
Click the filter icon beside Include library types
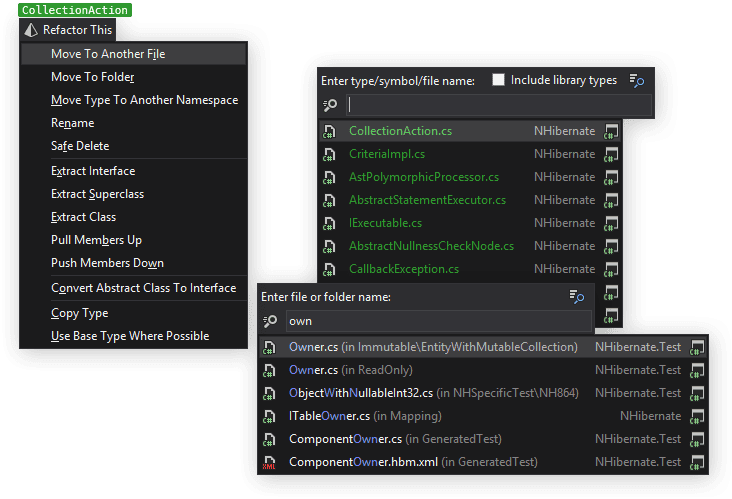637,80
